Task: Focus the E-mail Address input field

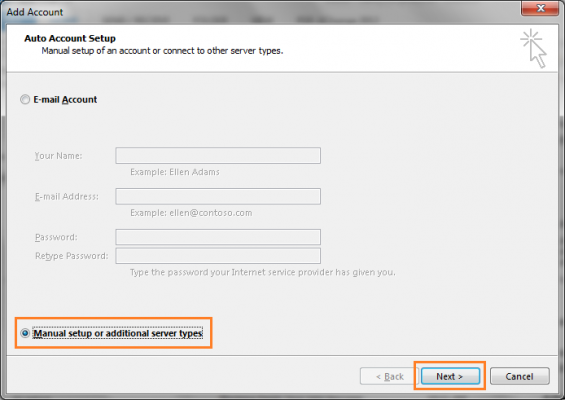Action: (x=218, y=196)
